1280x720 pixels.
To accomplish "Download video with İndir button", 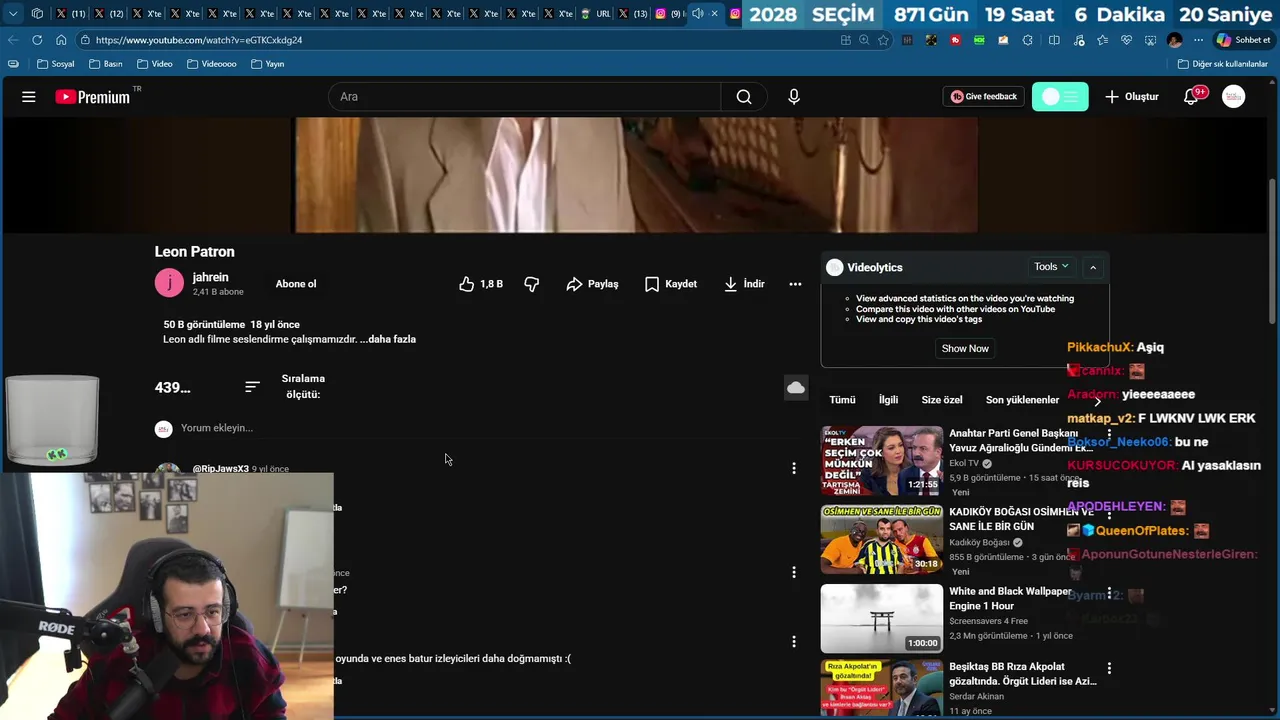I will 744,284.
